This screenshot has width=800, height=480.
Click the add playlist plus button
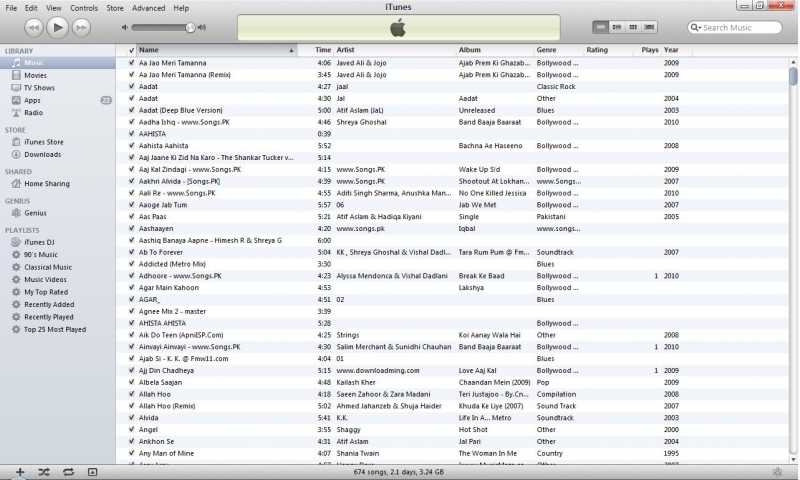tap(20, 472)
